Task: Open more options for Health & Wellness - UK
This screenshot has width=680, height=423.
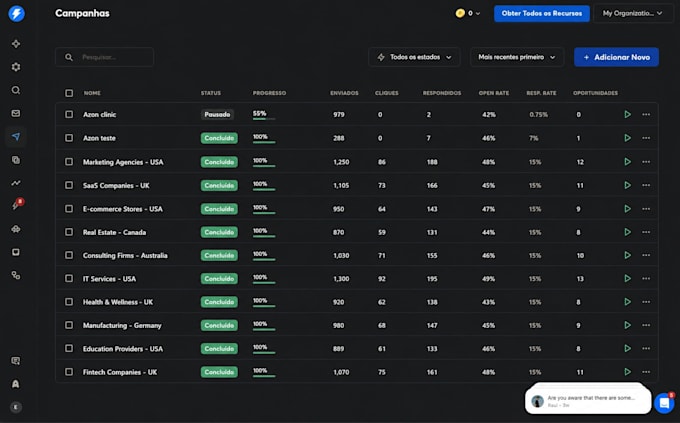Action: pos(646,302)
